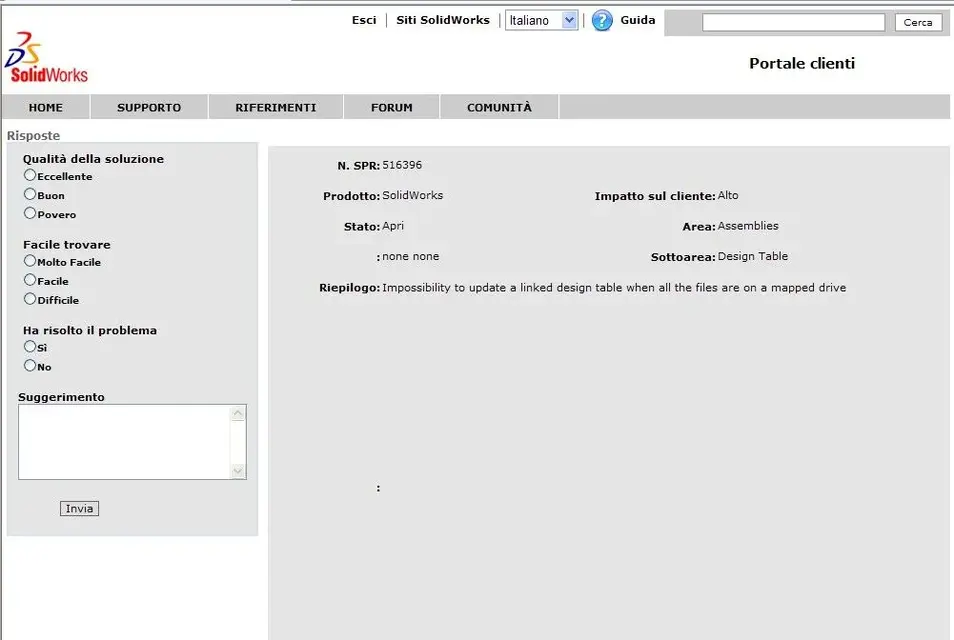954x640 pixels.
Task: Click the Cerca search button
Action: pyautogui.click(x=918, y=23)
